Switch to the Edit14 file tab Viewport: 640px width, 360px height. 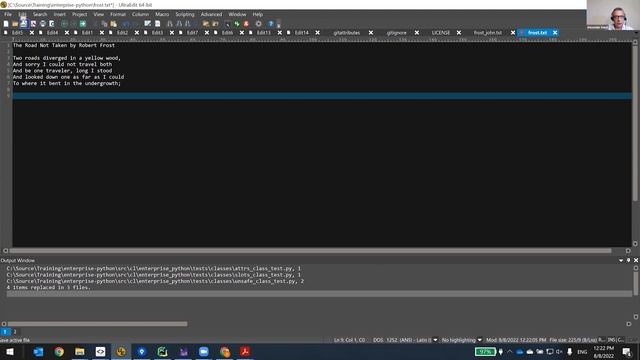(x=302, y=33)
